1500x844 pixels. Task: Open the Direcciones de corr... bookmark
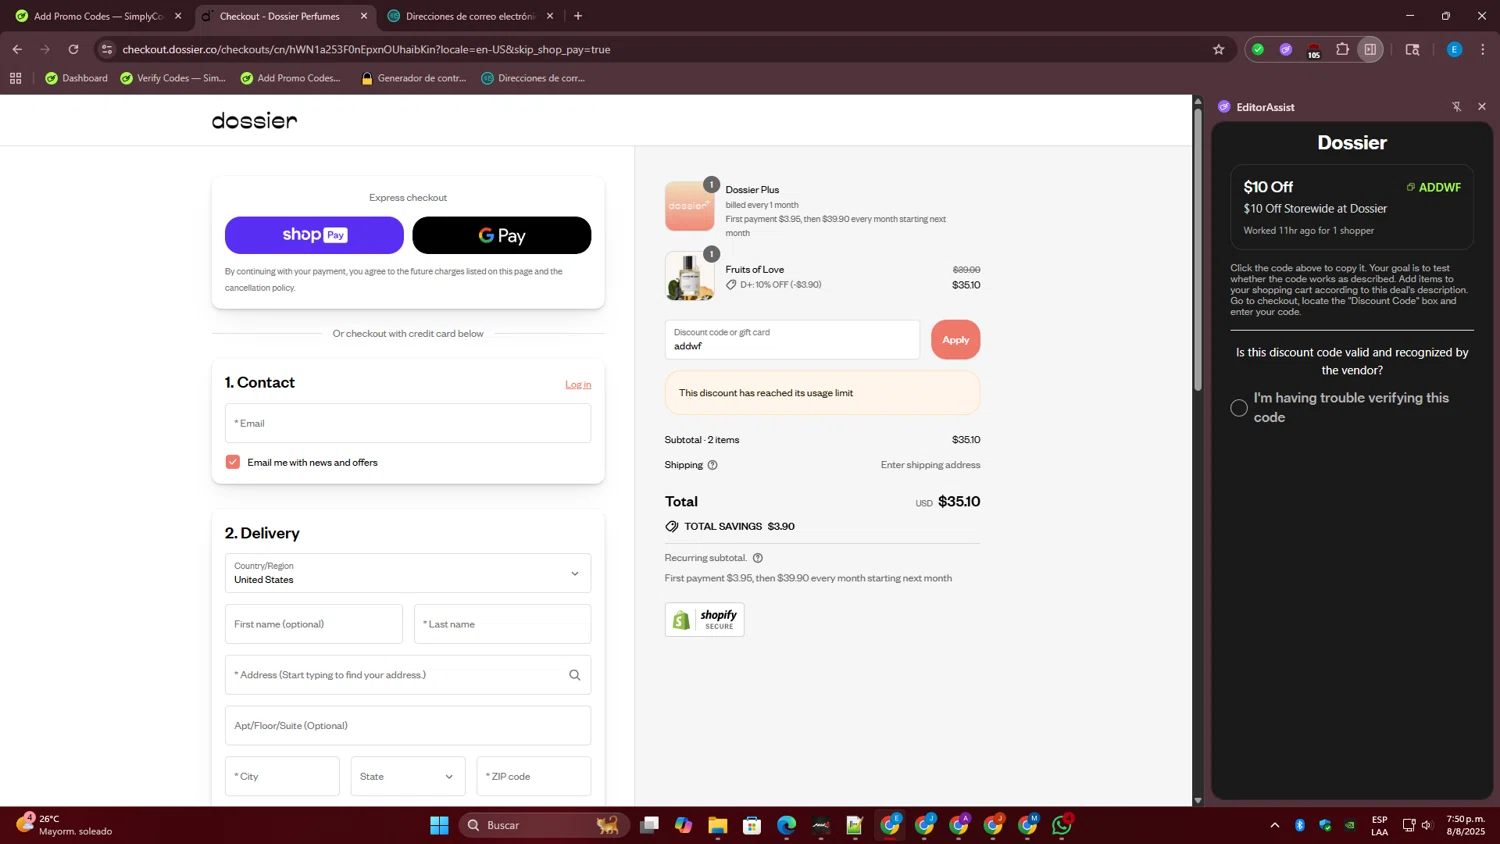(x=533, y=78)
